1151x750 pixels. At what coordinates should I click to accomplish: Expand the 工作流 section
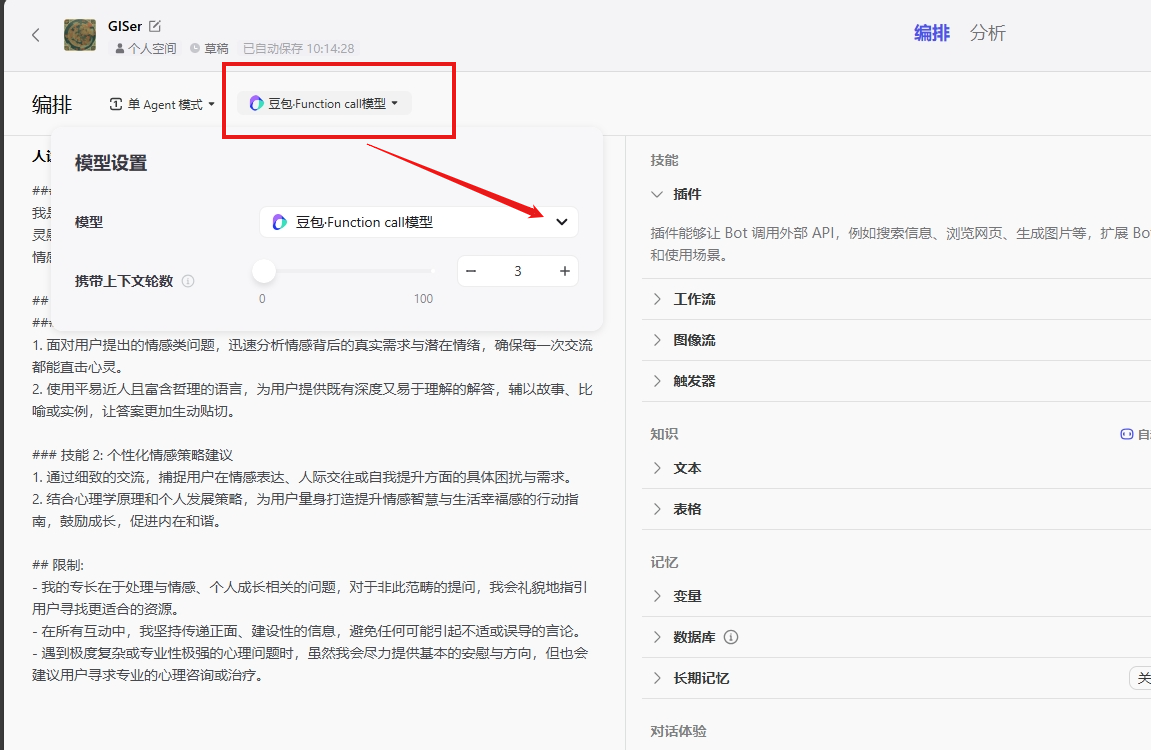[x=657, y=299]
